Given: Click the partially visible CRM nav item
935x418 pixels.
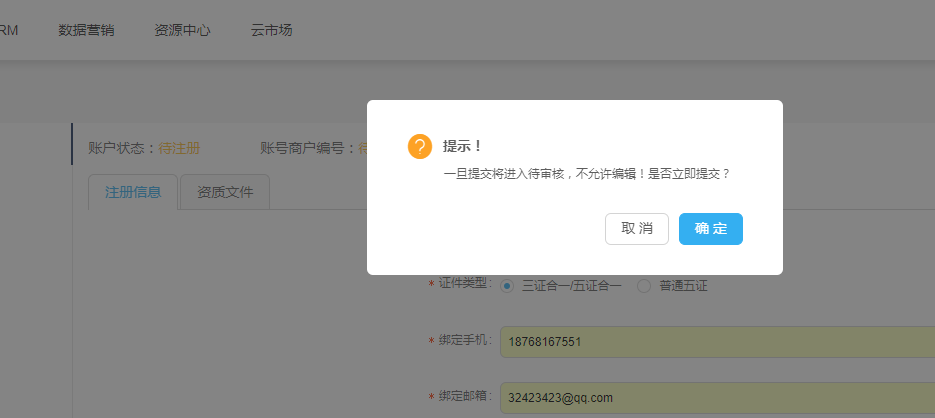Looking at the screenshot, I should 8,30.
